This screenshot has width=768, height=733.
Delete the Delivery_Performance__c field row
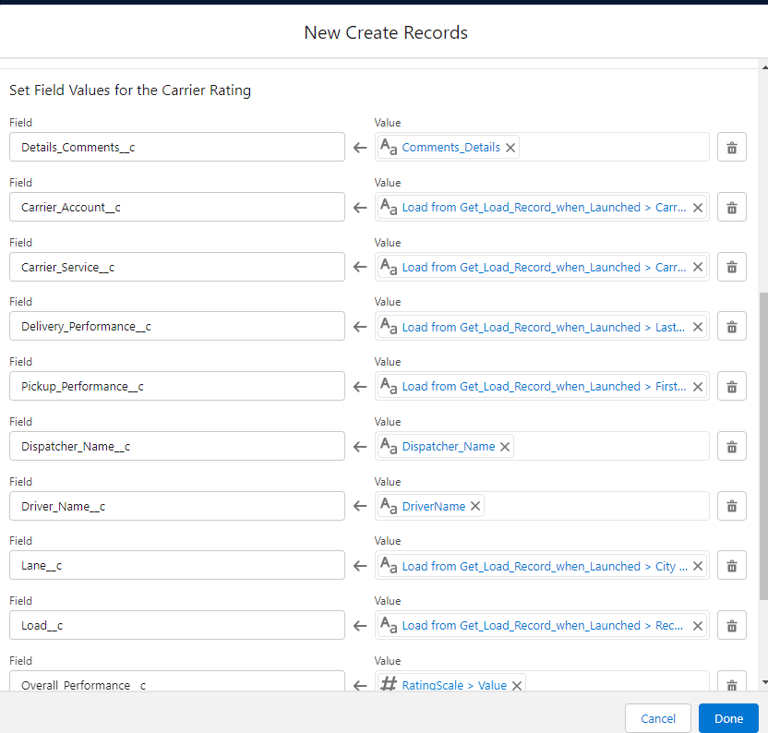pos(731,327)
